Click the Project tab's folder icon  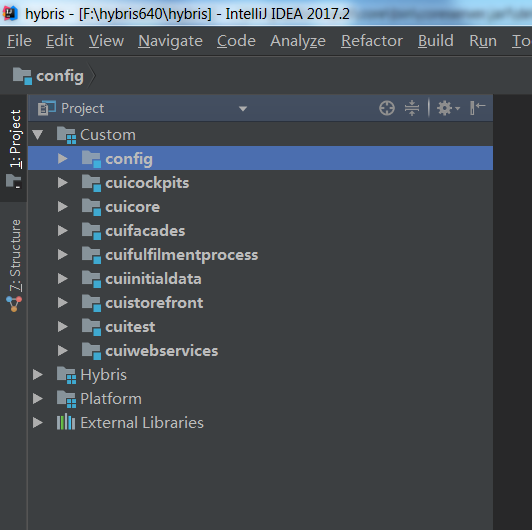14,181
